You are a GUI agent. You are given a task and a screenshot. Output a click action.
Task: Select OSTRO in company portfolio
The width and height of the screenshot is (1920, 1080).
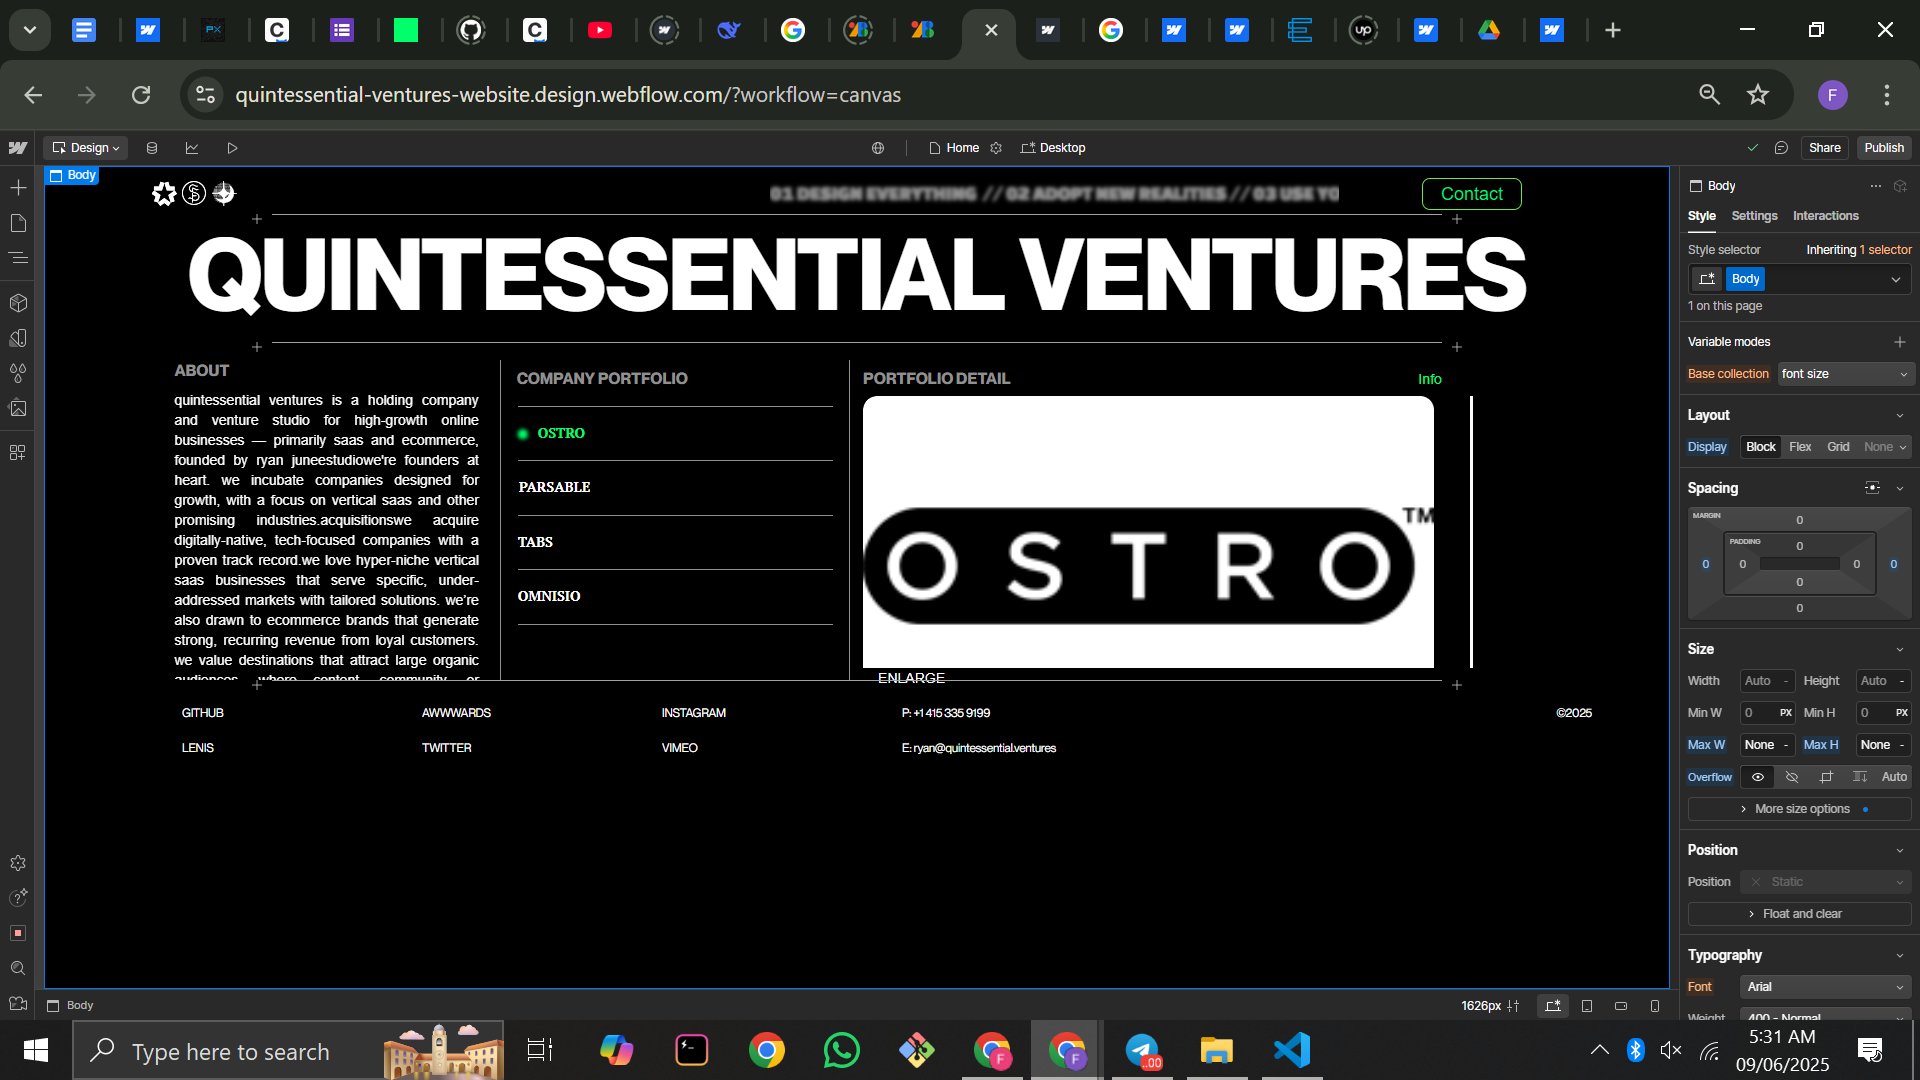pyautogui.click(x=561, y=434)
